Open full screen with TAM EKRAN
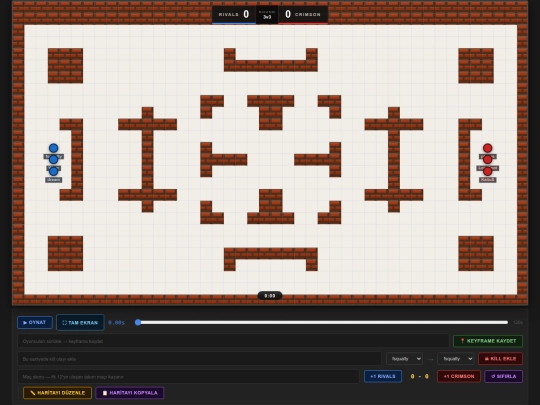 (x=80, y=323)
